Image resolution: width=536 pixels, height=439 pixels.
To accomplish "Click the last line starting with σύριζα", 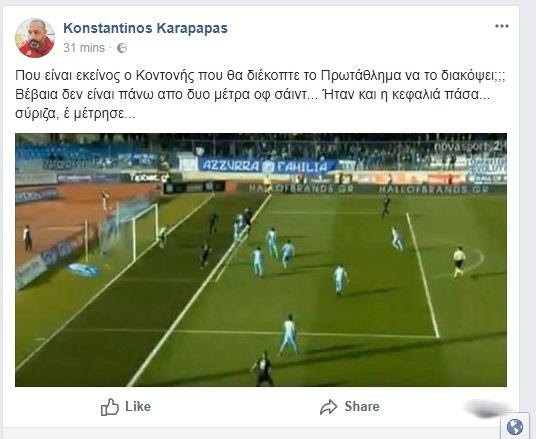I will coord(75,114).
